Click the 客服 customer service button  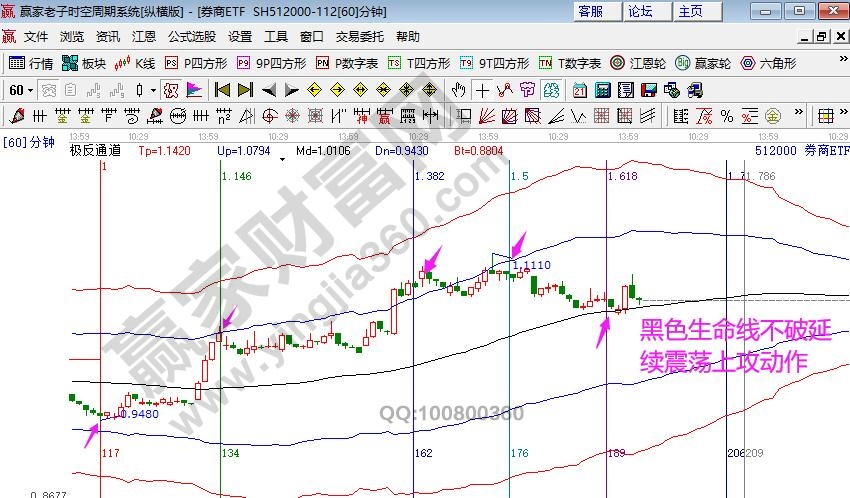591,11
